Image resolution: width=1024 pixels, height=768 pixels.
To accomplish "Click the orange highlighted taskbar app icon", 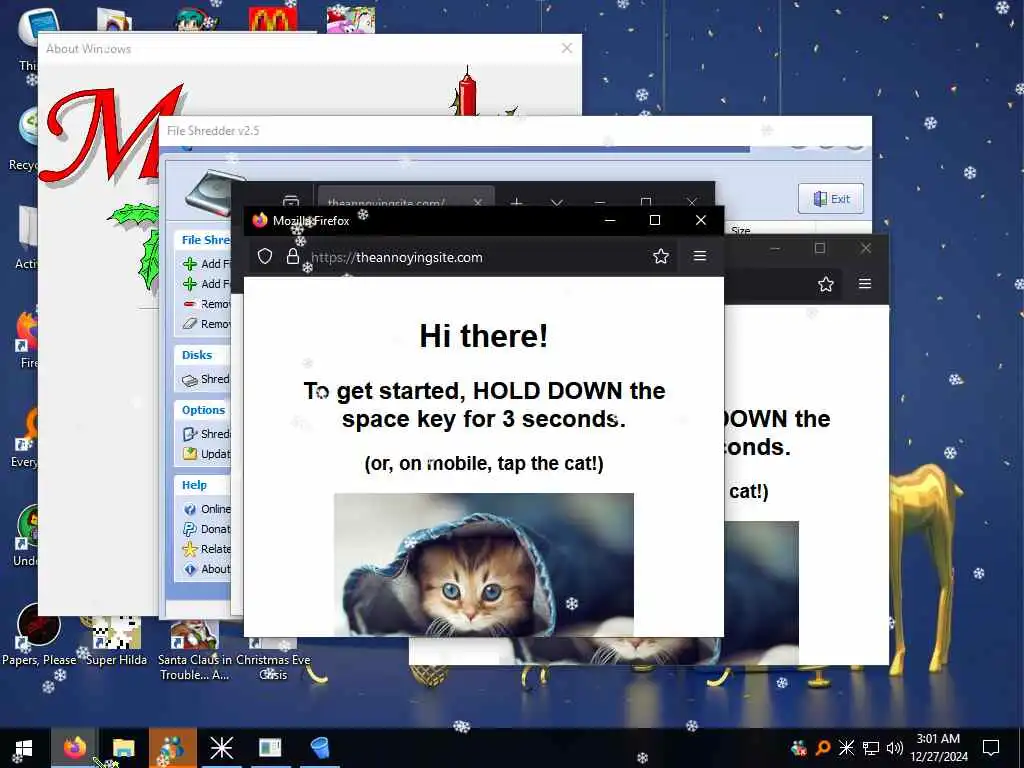I will tap(172, 748).
